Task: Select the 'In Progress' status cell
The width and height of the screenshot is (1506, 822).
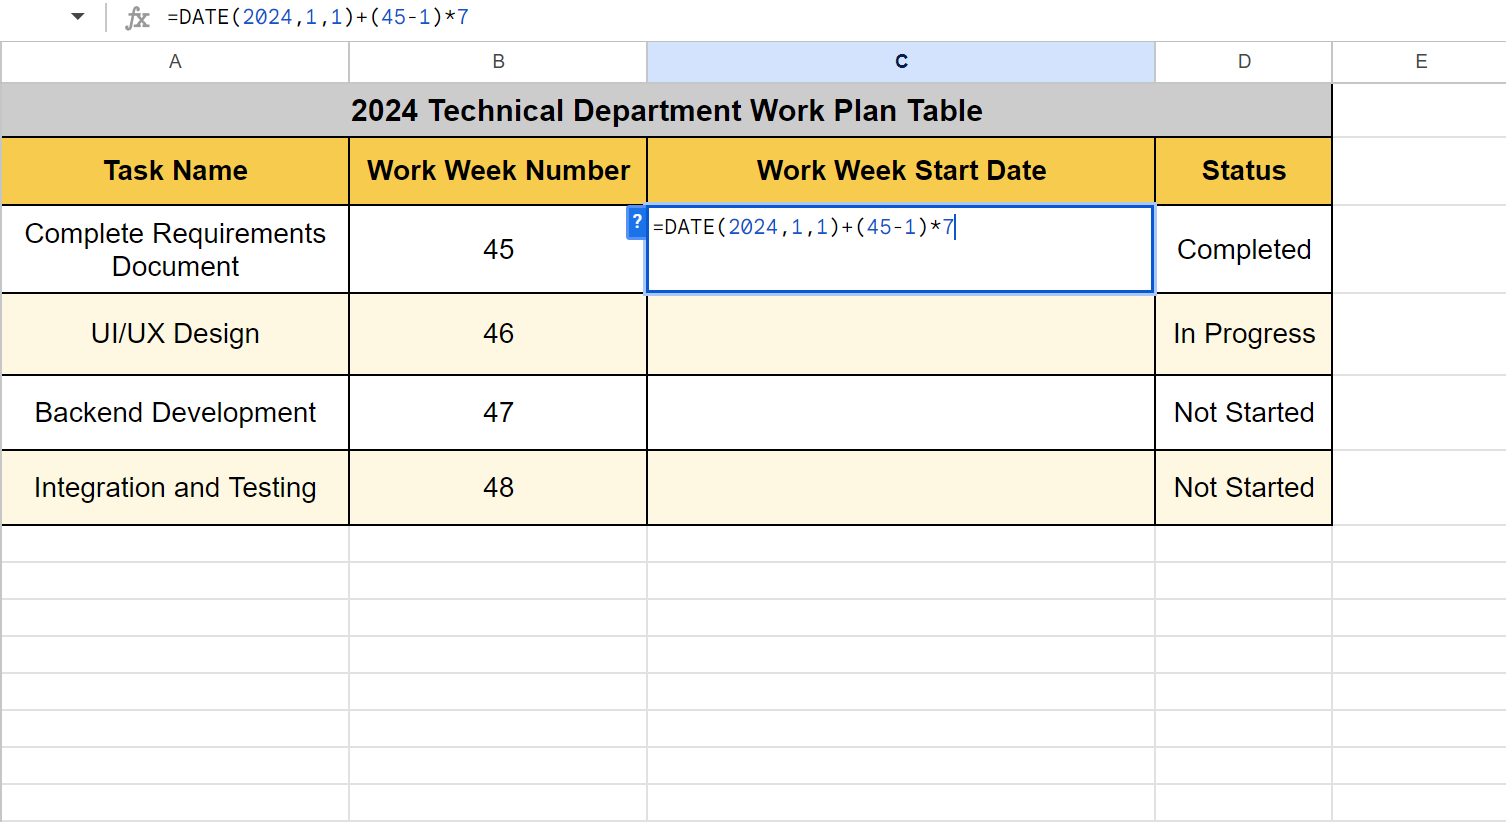Action: point(1244,334)
